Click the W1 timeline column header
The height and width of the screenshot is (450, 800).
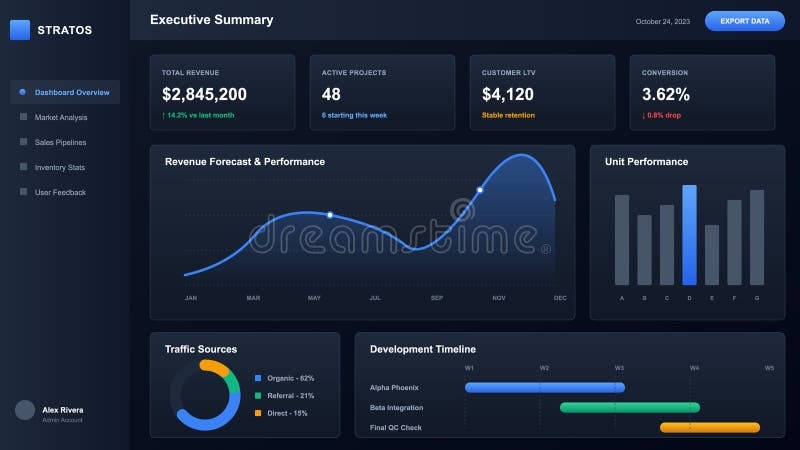click(469, 368)
